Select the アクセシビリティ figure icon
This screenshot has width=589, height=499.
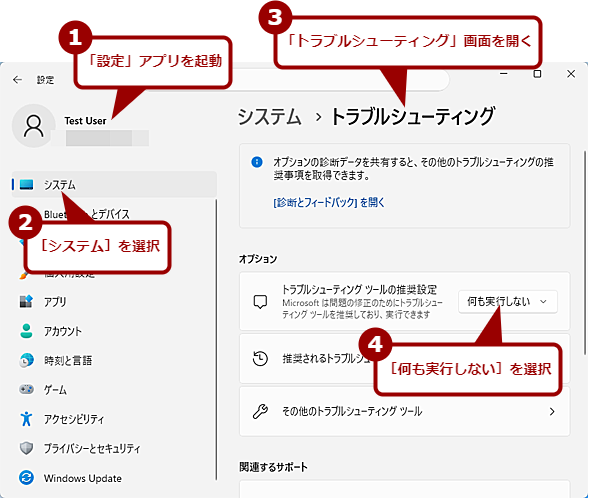[x=26, y=419]
